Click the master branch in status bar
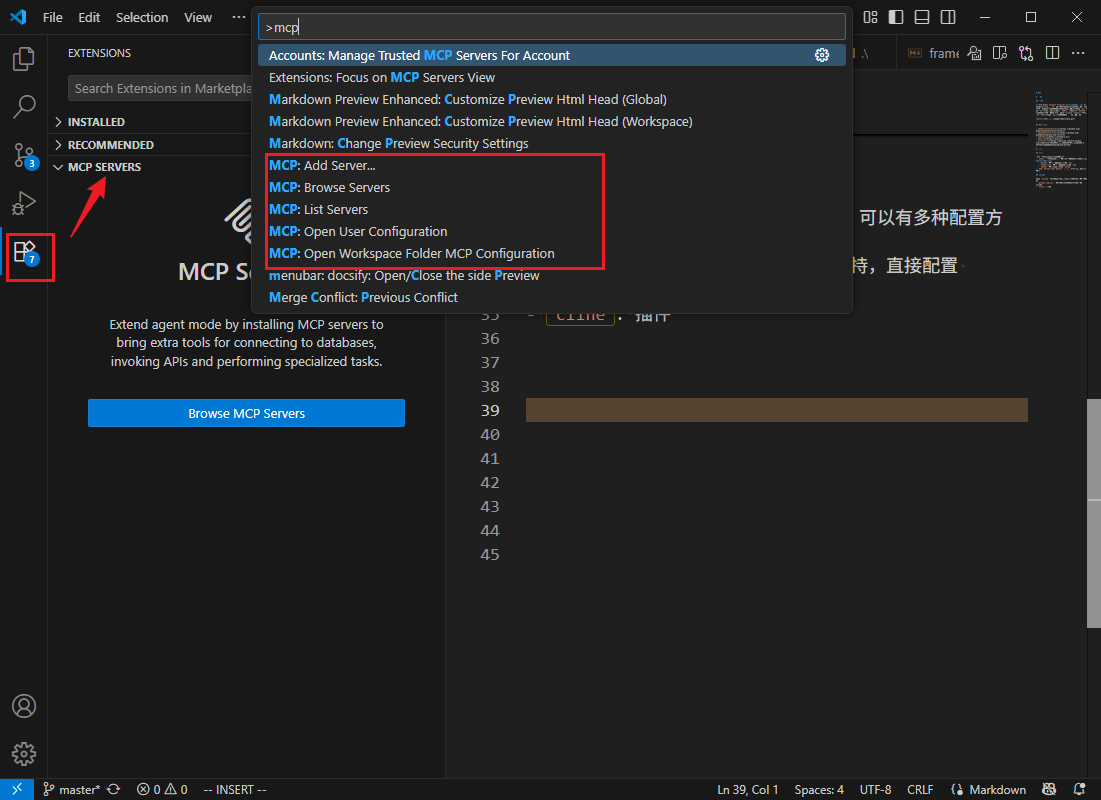This screenshot has width=1101, height=800. coord(72,789)
